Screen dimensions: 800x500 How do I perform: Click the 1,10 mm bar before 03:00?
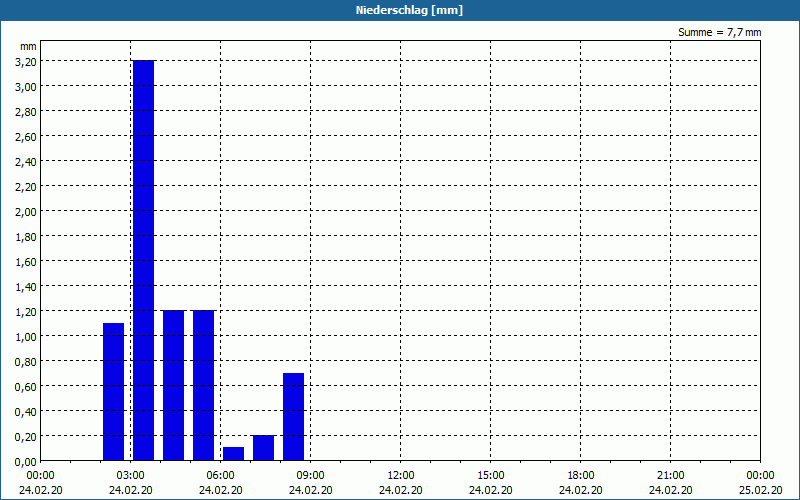[113, 392]
